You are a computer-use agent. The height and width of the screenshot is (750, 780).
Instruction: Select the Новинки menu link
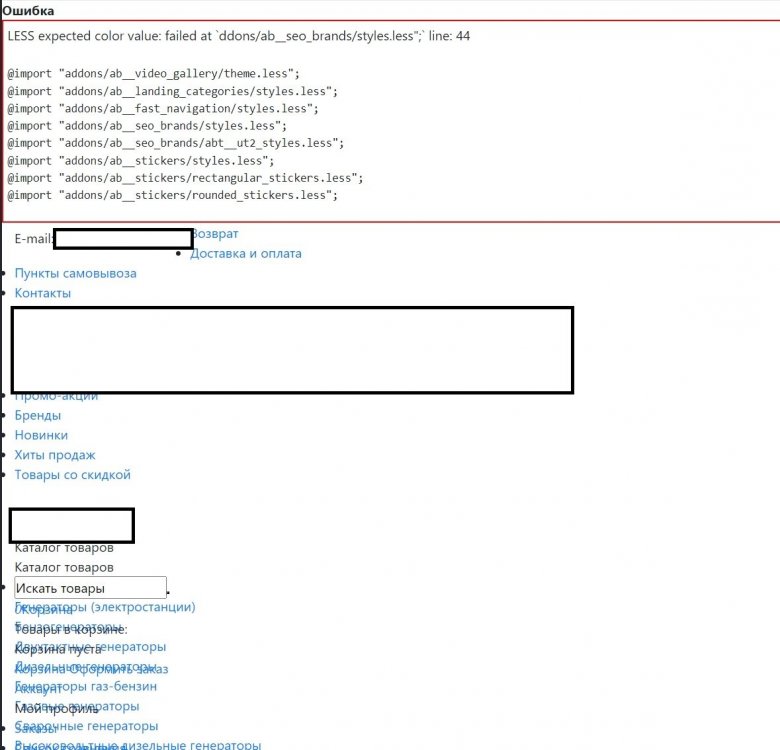pyautogui.click(x=41, y=435)
